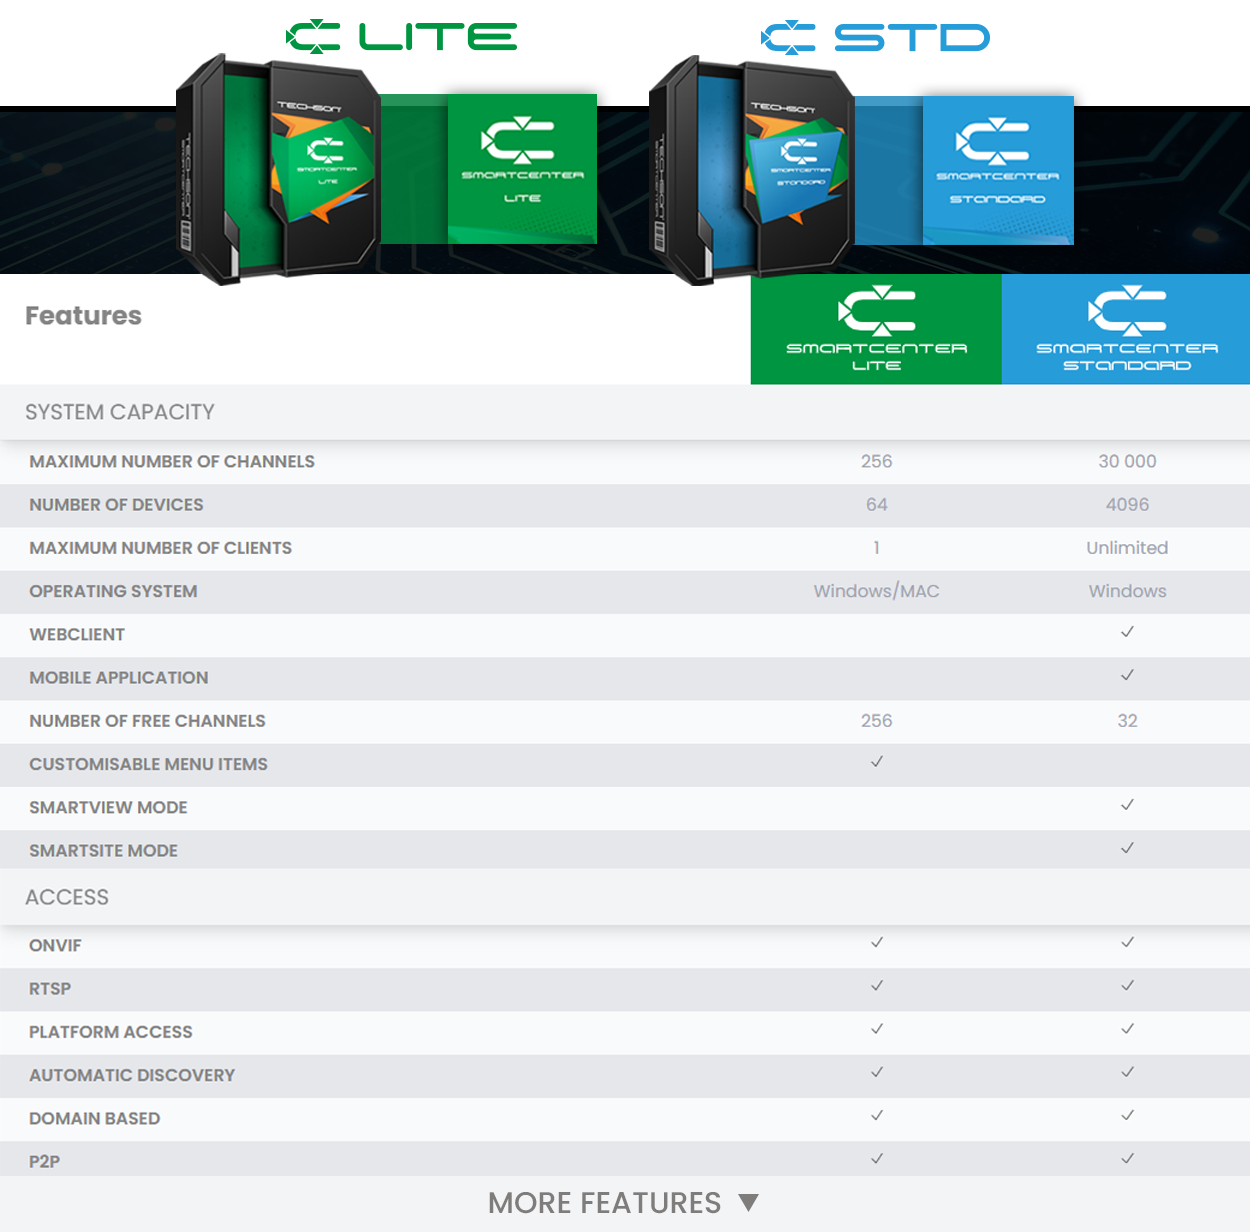Click the RTSP checkmark in Standard column
The image size is (1250, 1232).
click(1127, 986)
